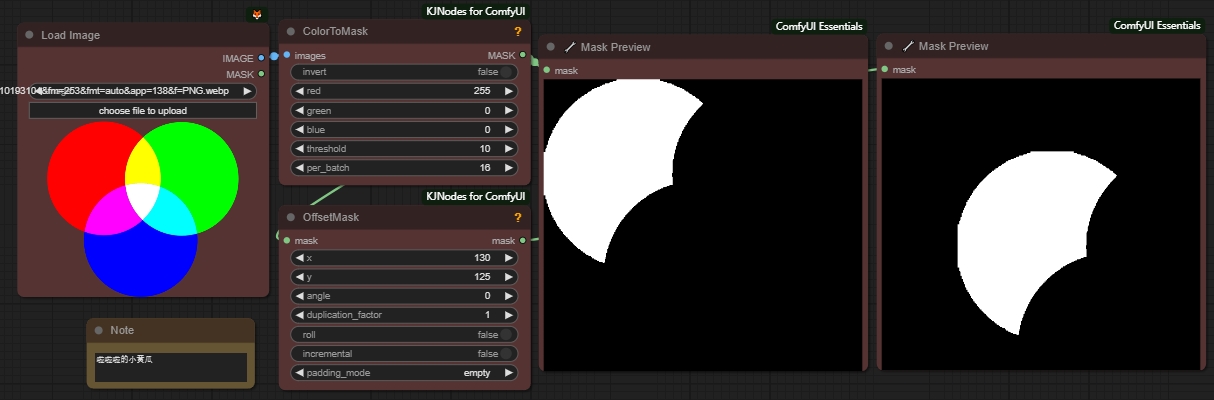Viewport: 1214px width, 400px height.
Task: Select previous padding_mode option with left arrow
Action: (298, 373)
